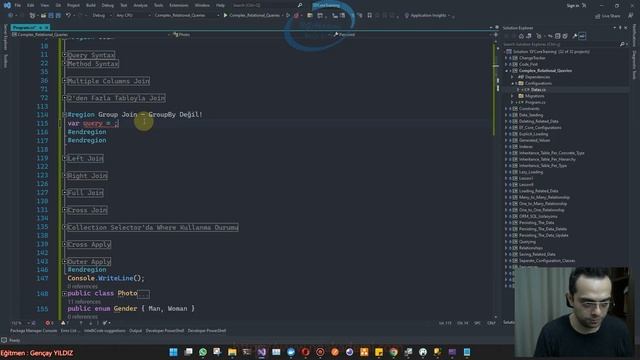640x360 pixels.
Task: Open the Debug menu
Action: click(107, 5)
